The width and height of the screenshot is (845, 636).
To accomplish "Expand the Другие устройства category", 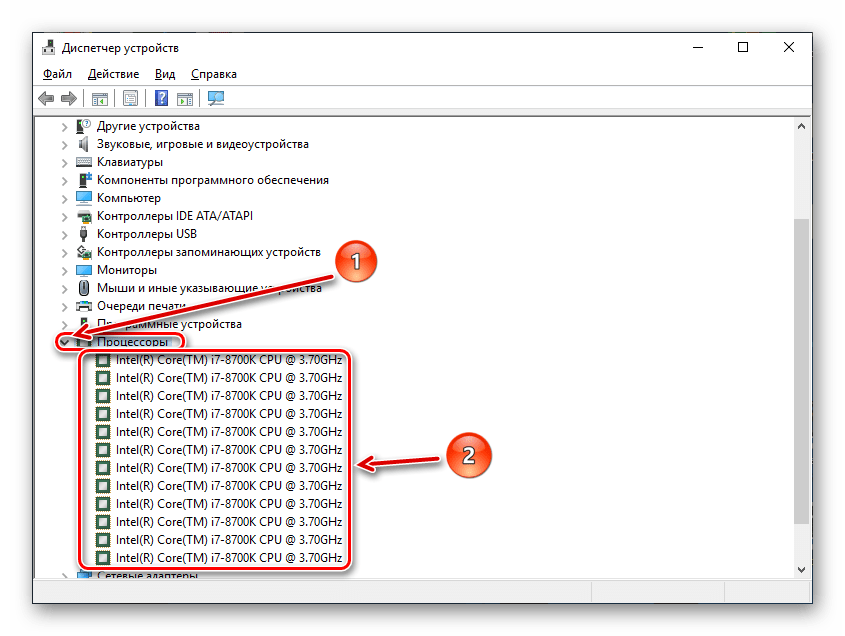I will [x=65, y=126].
